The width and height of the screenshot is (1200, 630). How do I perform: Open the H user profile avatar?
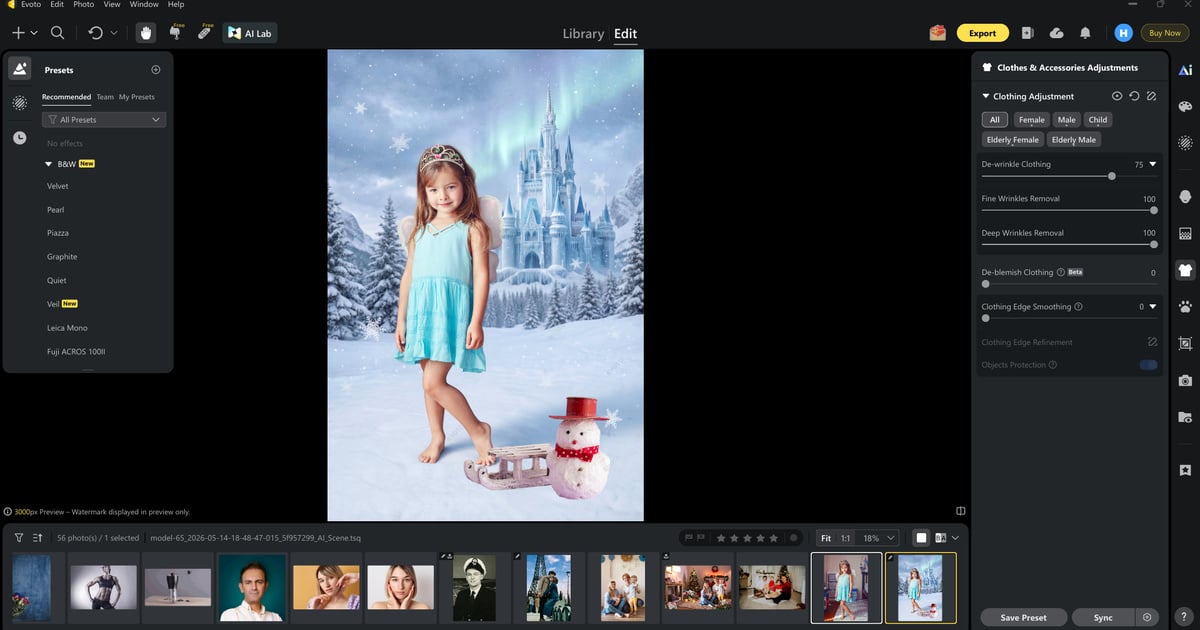(1123, 33)
